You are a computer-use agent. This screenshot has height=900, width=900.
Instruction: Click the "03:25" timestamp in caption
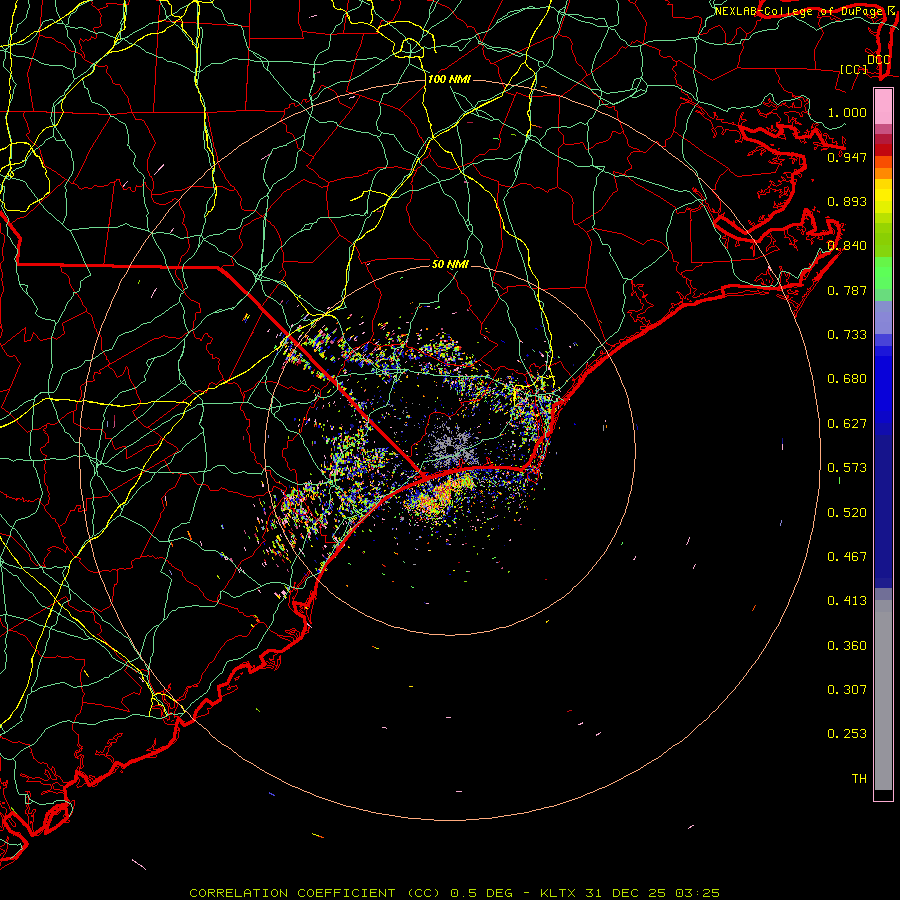pyautogui.click(x=697, y=893)
